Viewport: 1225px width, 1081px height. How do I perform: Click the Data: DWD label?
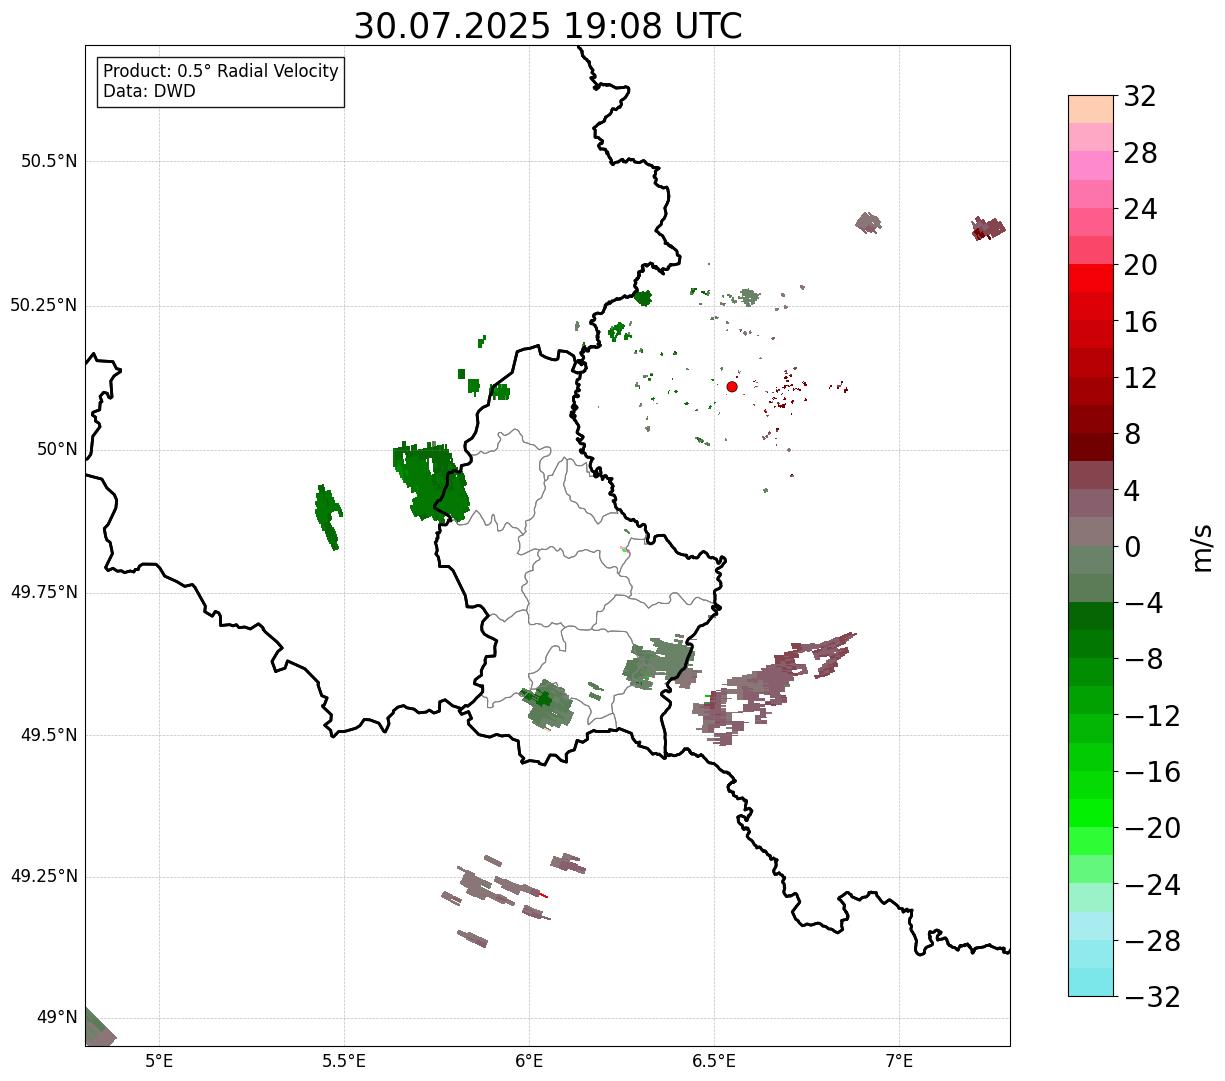[149, 92]
